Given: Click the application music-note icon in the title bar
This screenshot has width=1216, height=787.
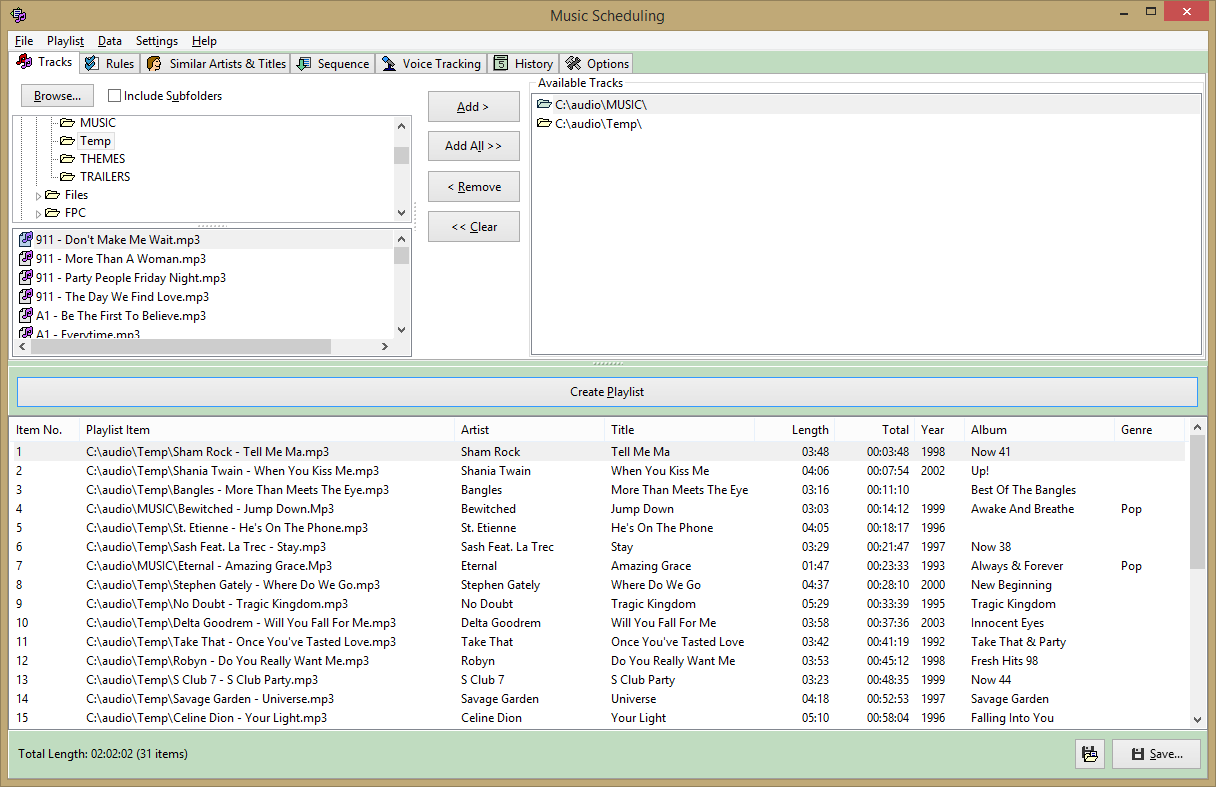Looking at the screenshot, I should (x=18, y=15).
